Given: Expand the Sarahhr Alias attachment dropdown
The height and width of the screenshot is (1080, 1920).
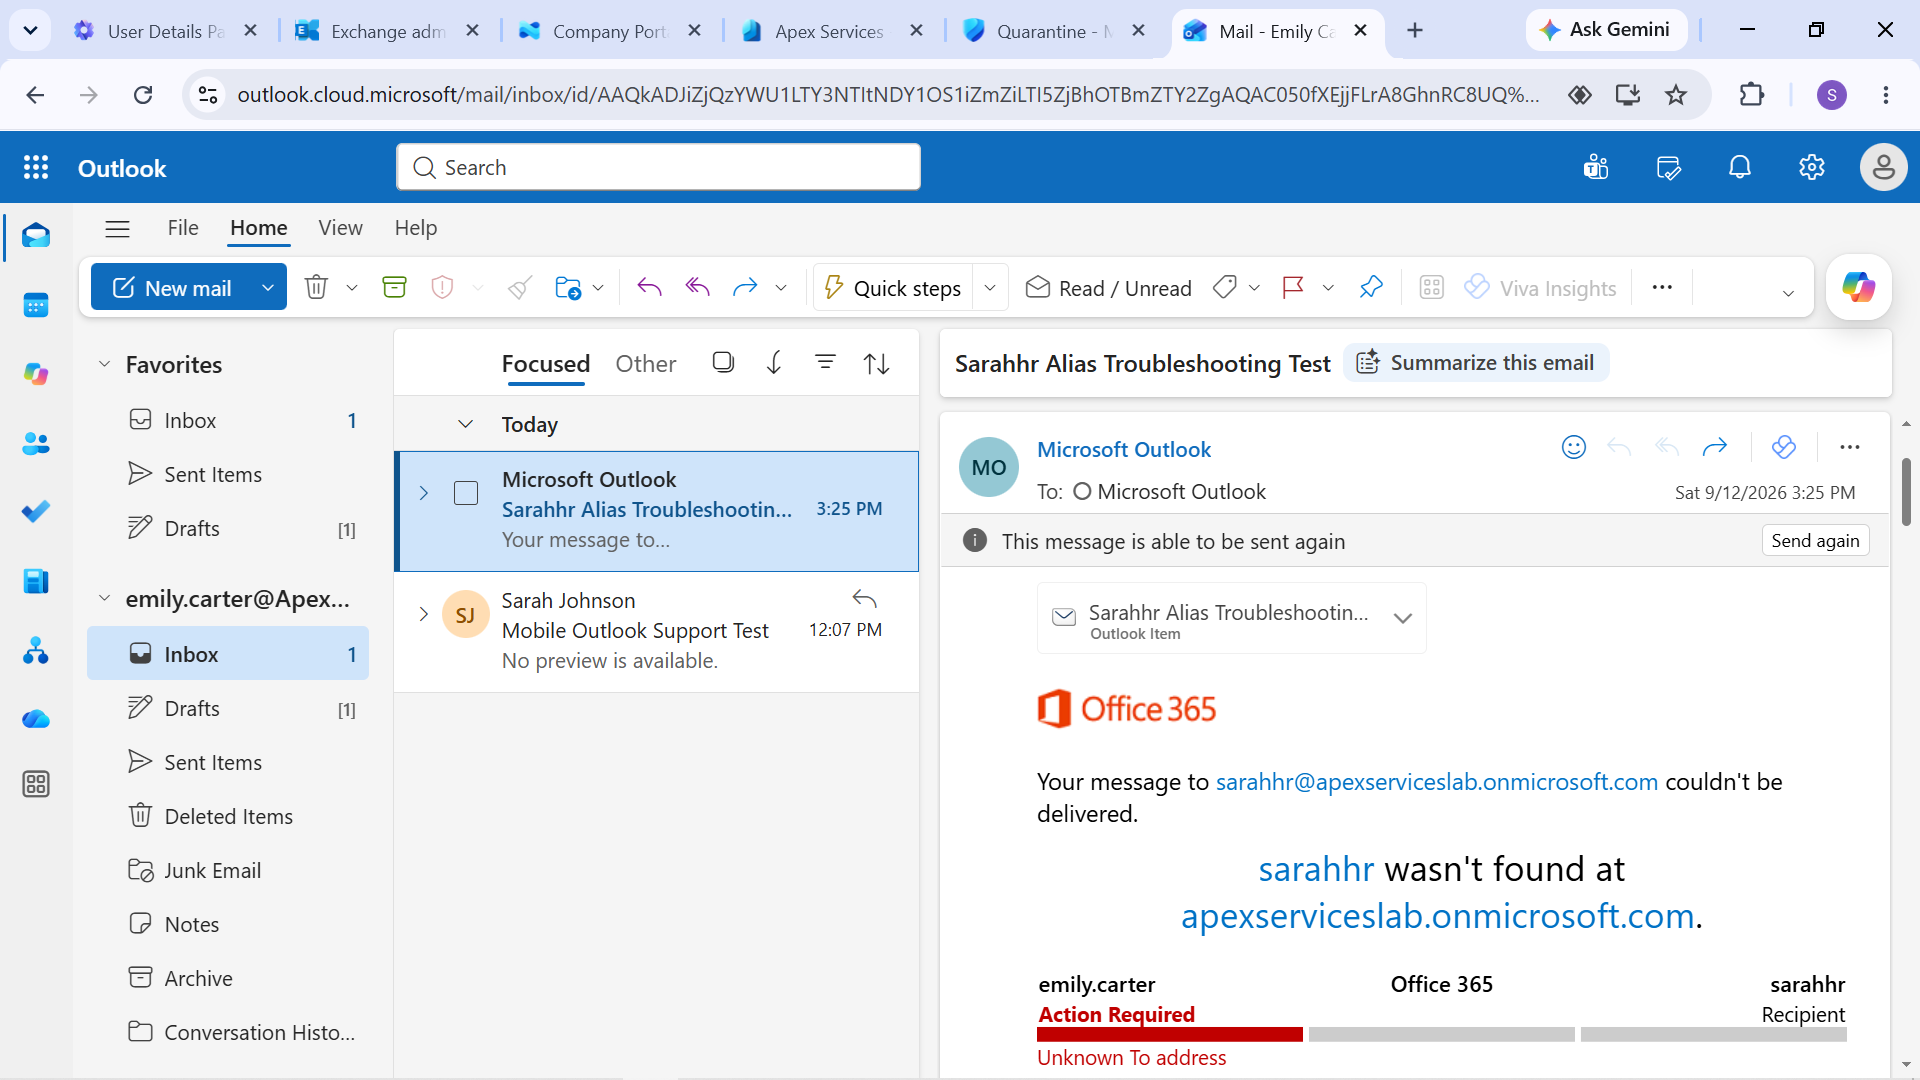Looking at the screenshot, I should 1403,618.
